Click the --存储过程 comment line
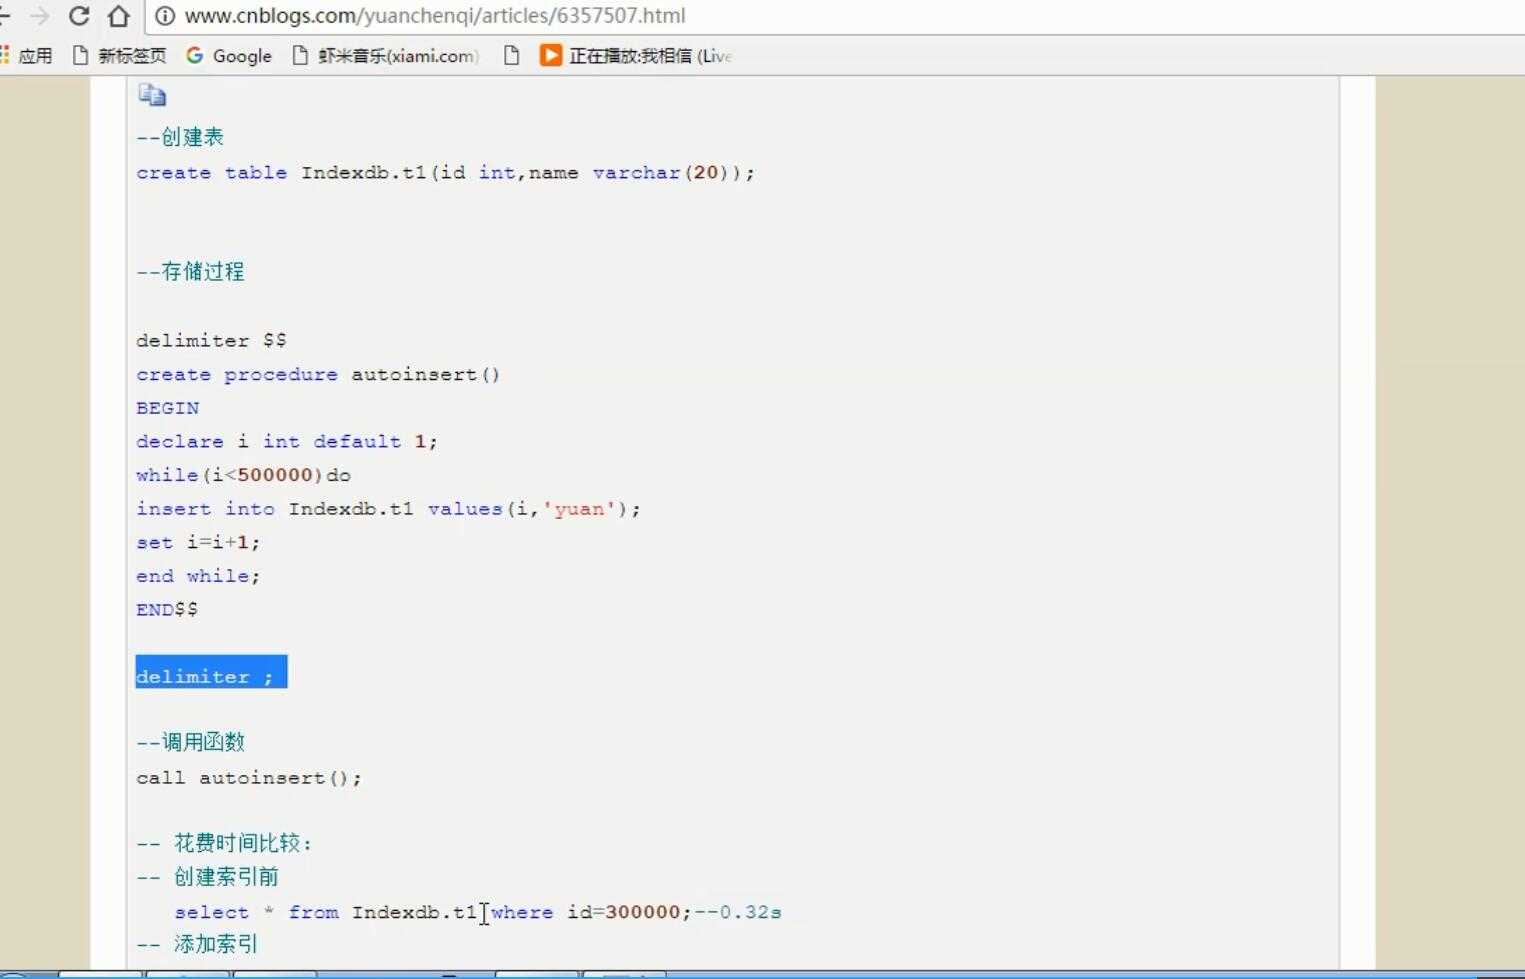The height and width of the screenshot is (979, 1525). [x=190, y=271]
